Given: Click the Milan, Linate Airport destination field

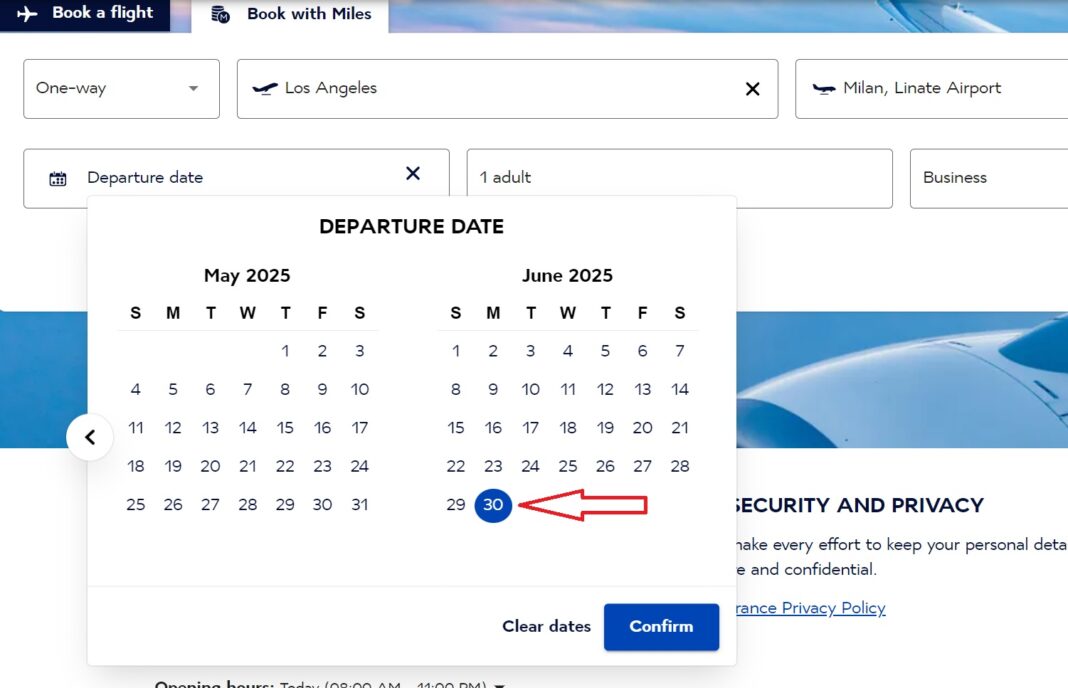Looking at the screenshot, I should tap(930, 88).
